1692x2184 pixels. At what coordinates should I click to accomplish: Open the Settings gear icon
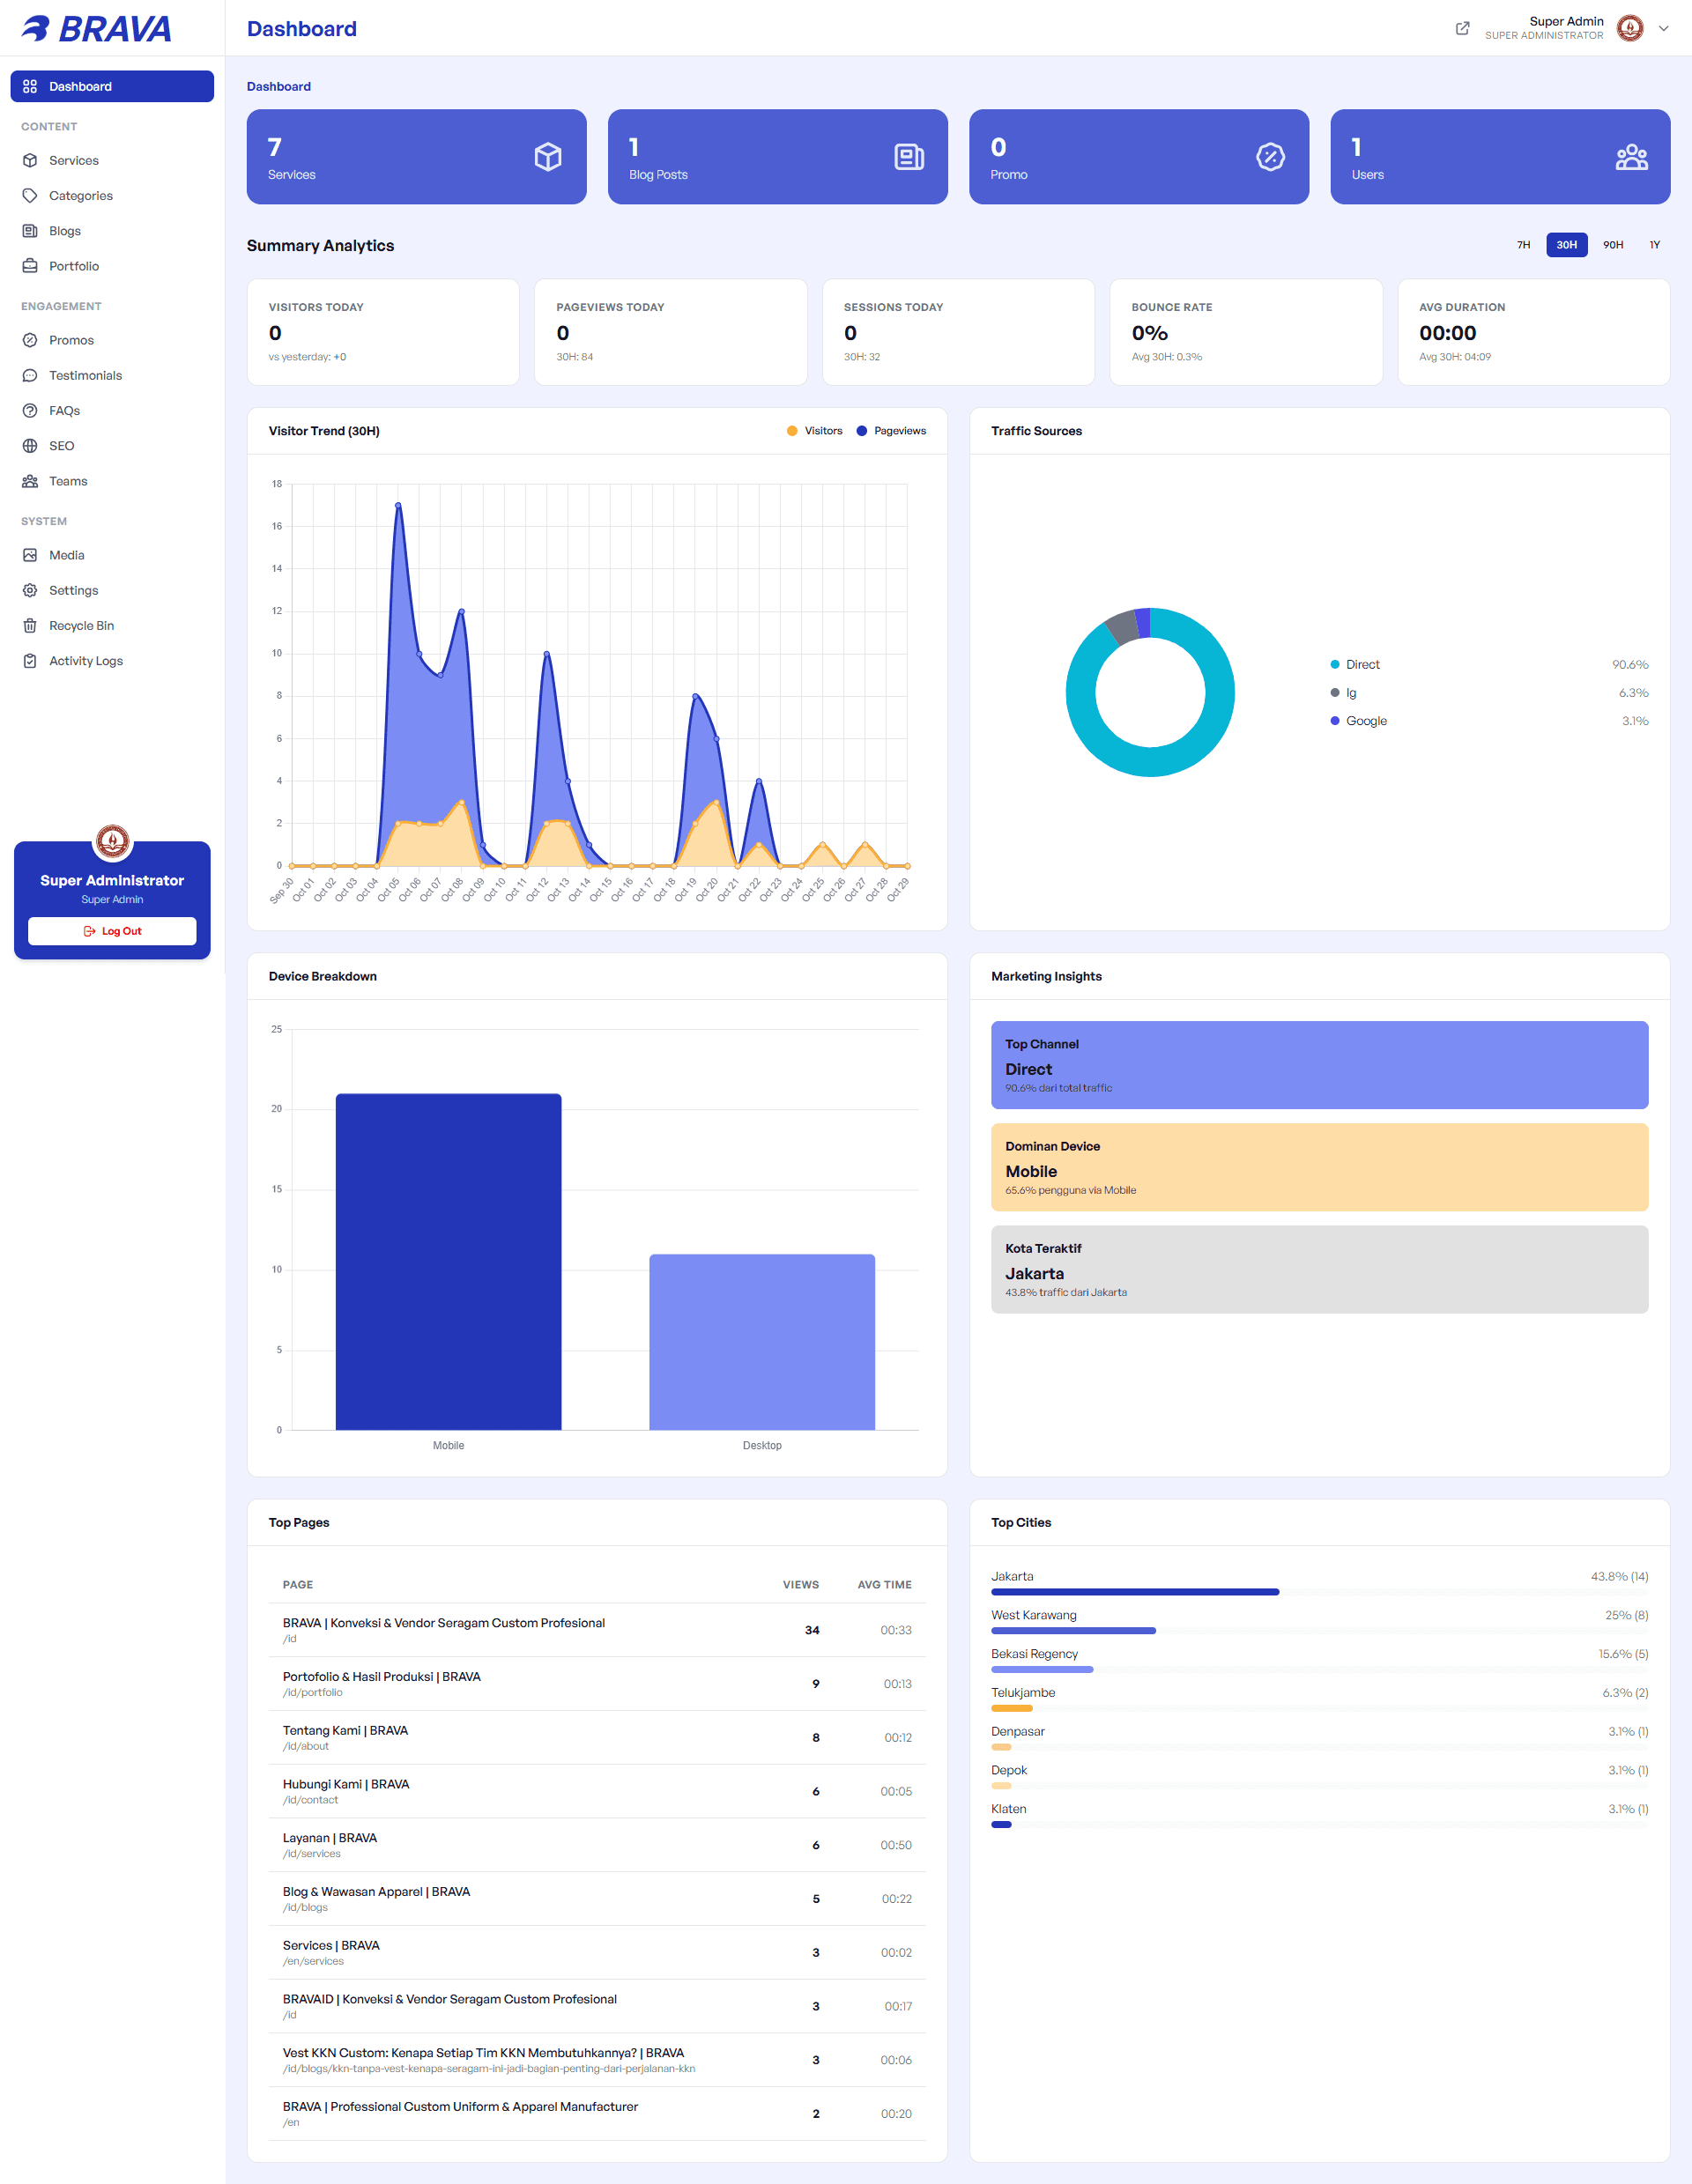[x=30, y=590]
